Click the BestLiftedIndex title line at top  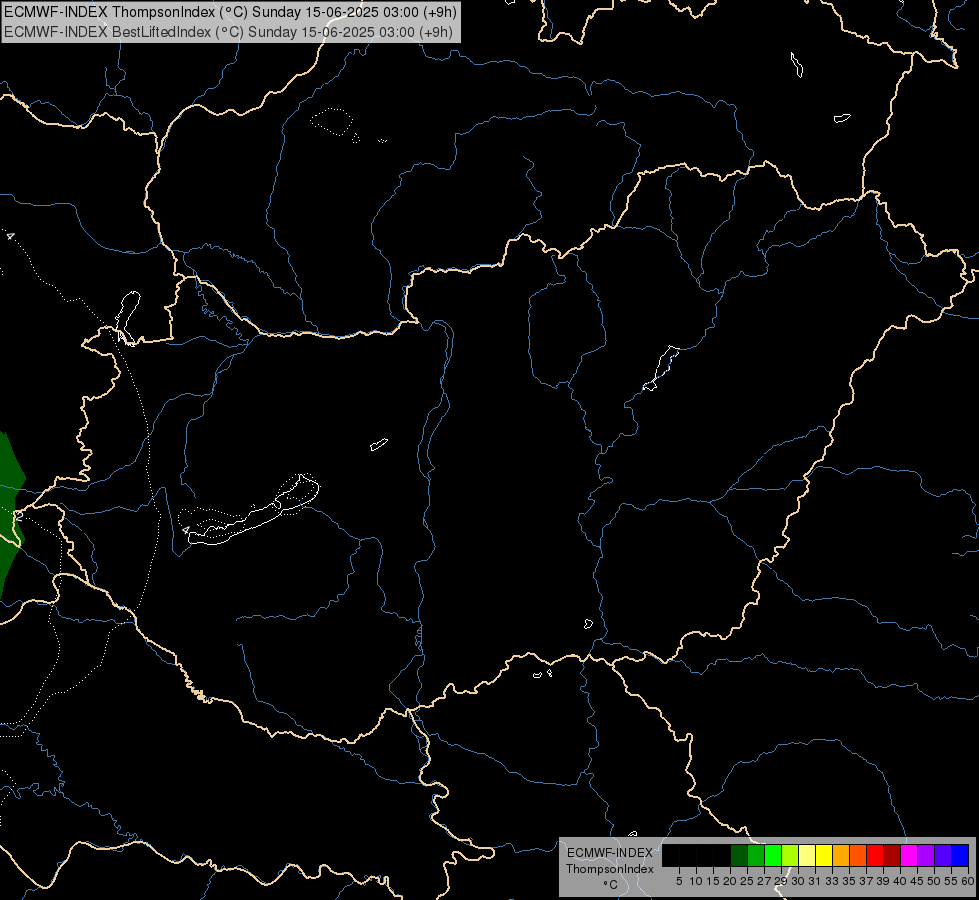click(228, 32)
